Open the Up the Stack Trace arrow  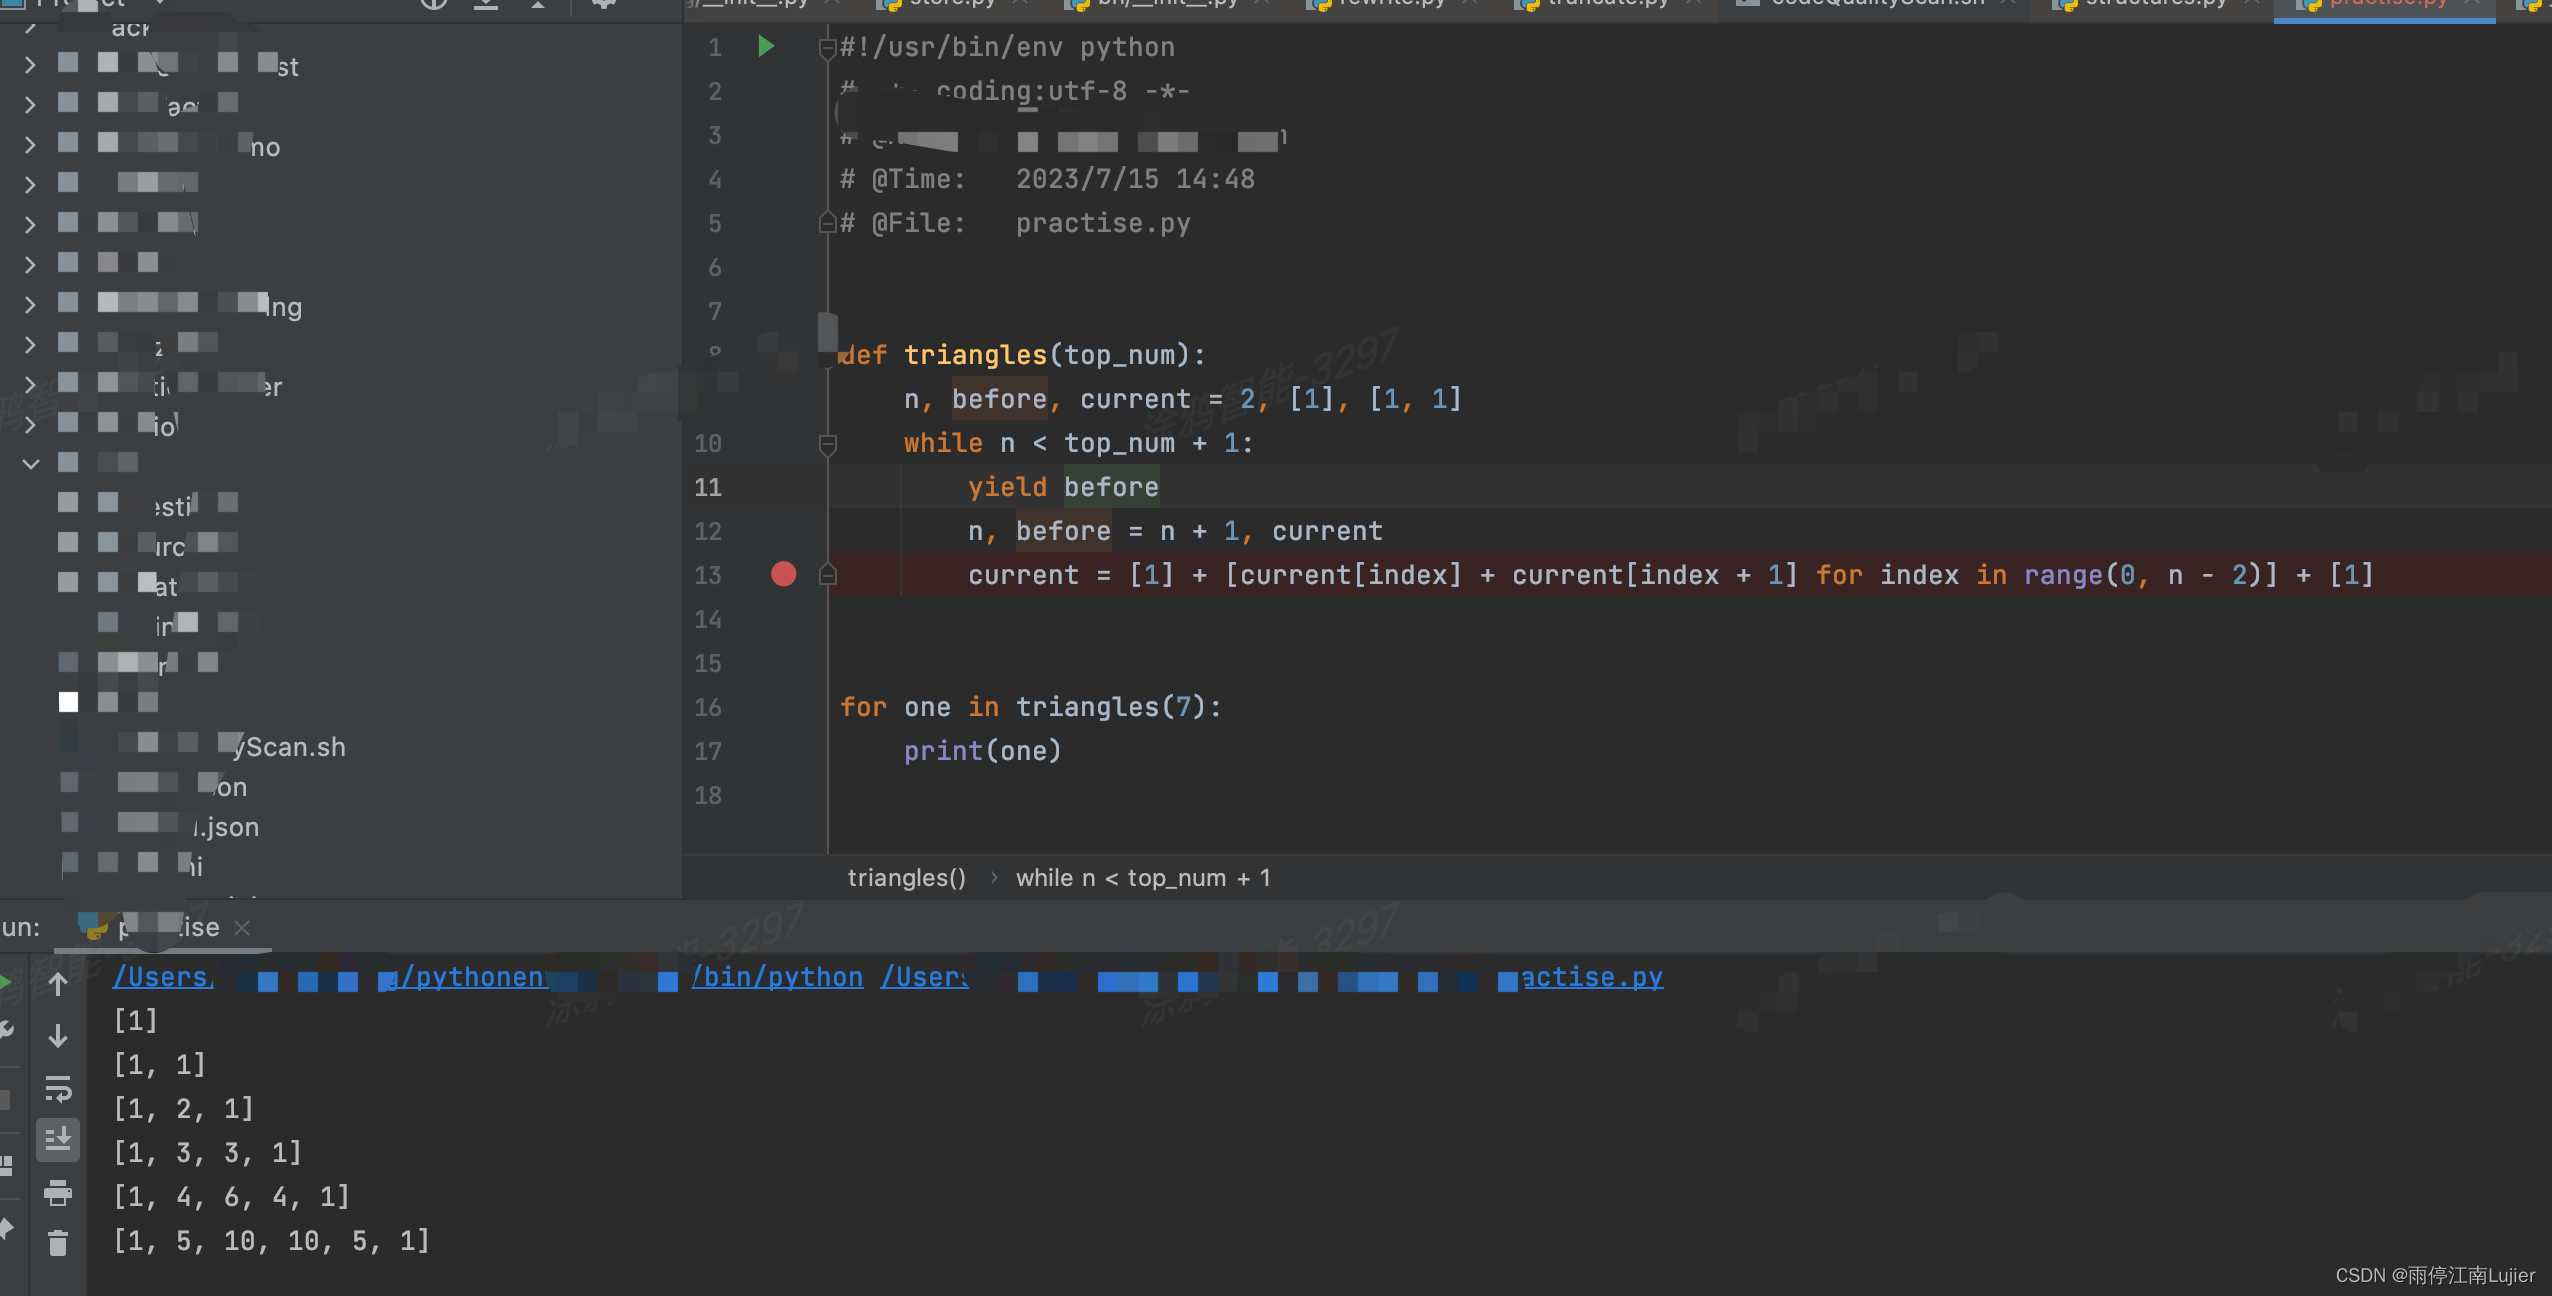click(x=58, y=984)
